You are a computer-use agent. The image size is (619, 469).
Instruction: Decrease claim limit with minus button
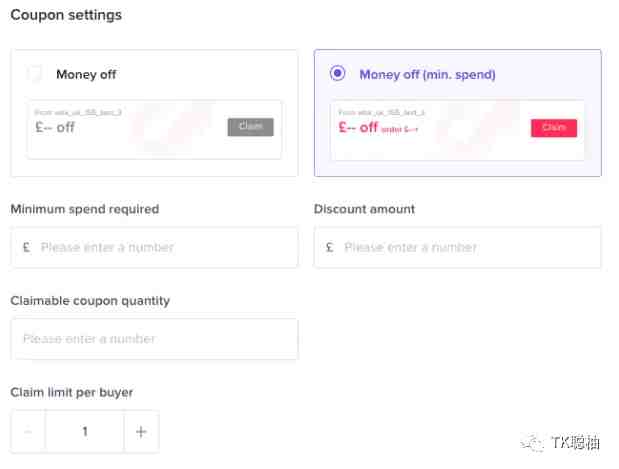[x=28, y=431]
